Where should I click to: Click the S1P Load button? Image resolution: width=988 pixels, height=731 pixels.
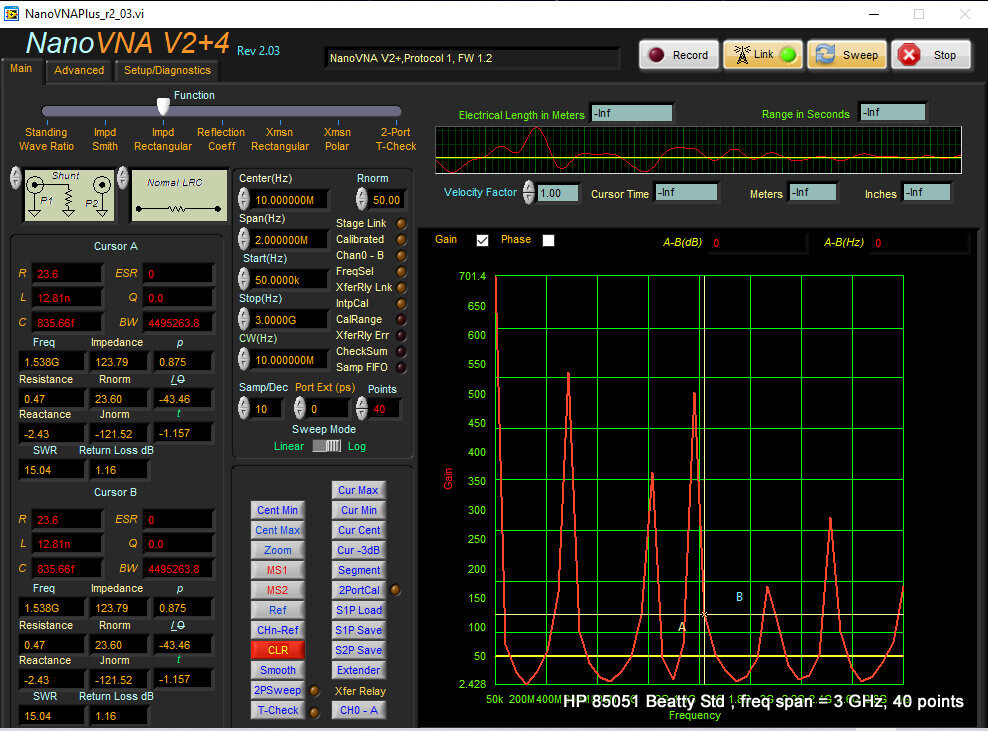pyautogui.click(x=359, y=610)
